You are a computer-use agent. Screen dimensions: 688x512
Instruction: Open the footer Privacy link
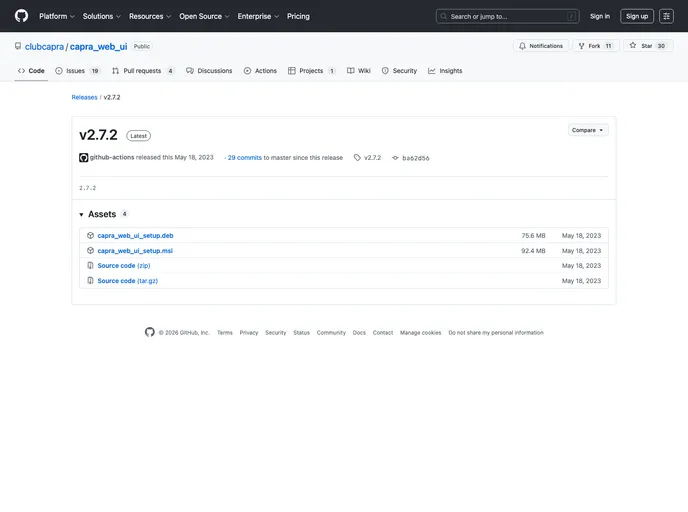pos(249,333)
